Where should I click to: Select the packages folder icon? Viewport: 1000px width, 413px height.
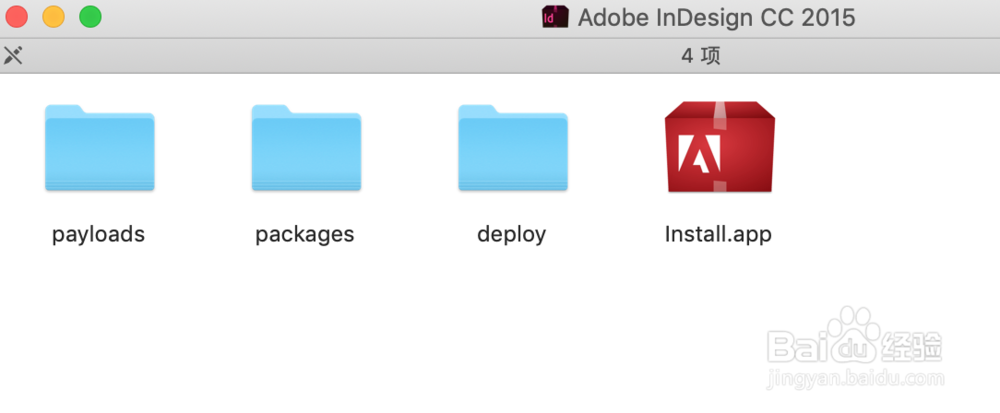[x=306, y=148]
